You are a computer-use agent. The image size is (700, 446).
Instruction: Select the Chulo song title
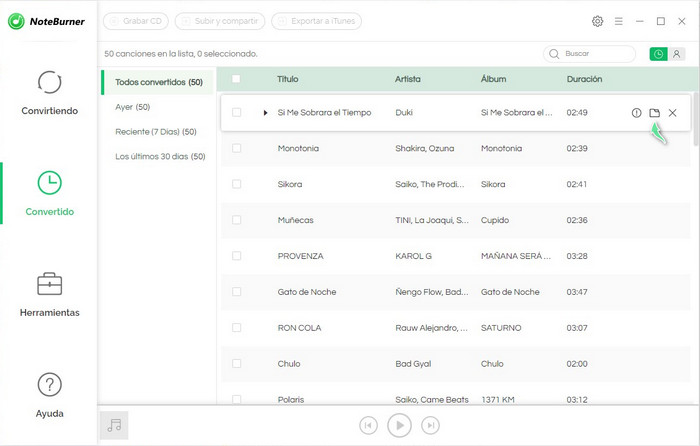tap(289, 363)
